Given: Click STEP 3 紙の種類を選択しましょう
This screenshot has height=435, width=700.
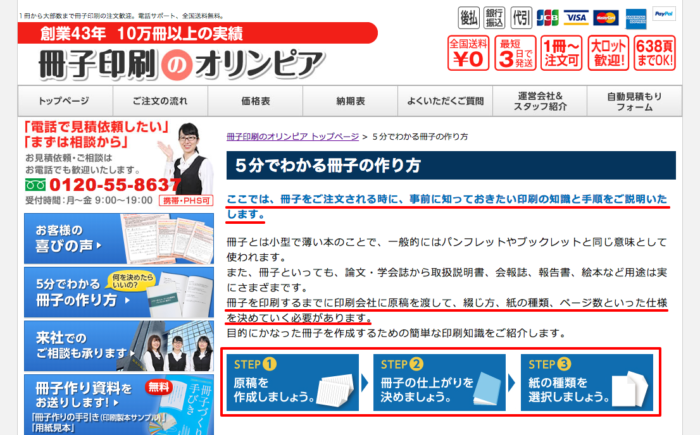Looking at the screenshot, I should pos(587,382).
